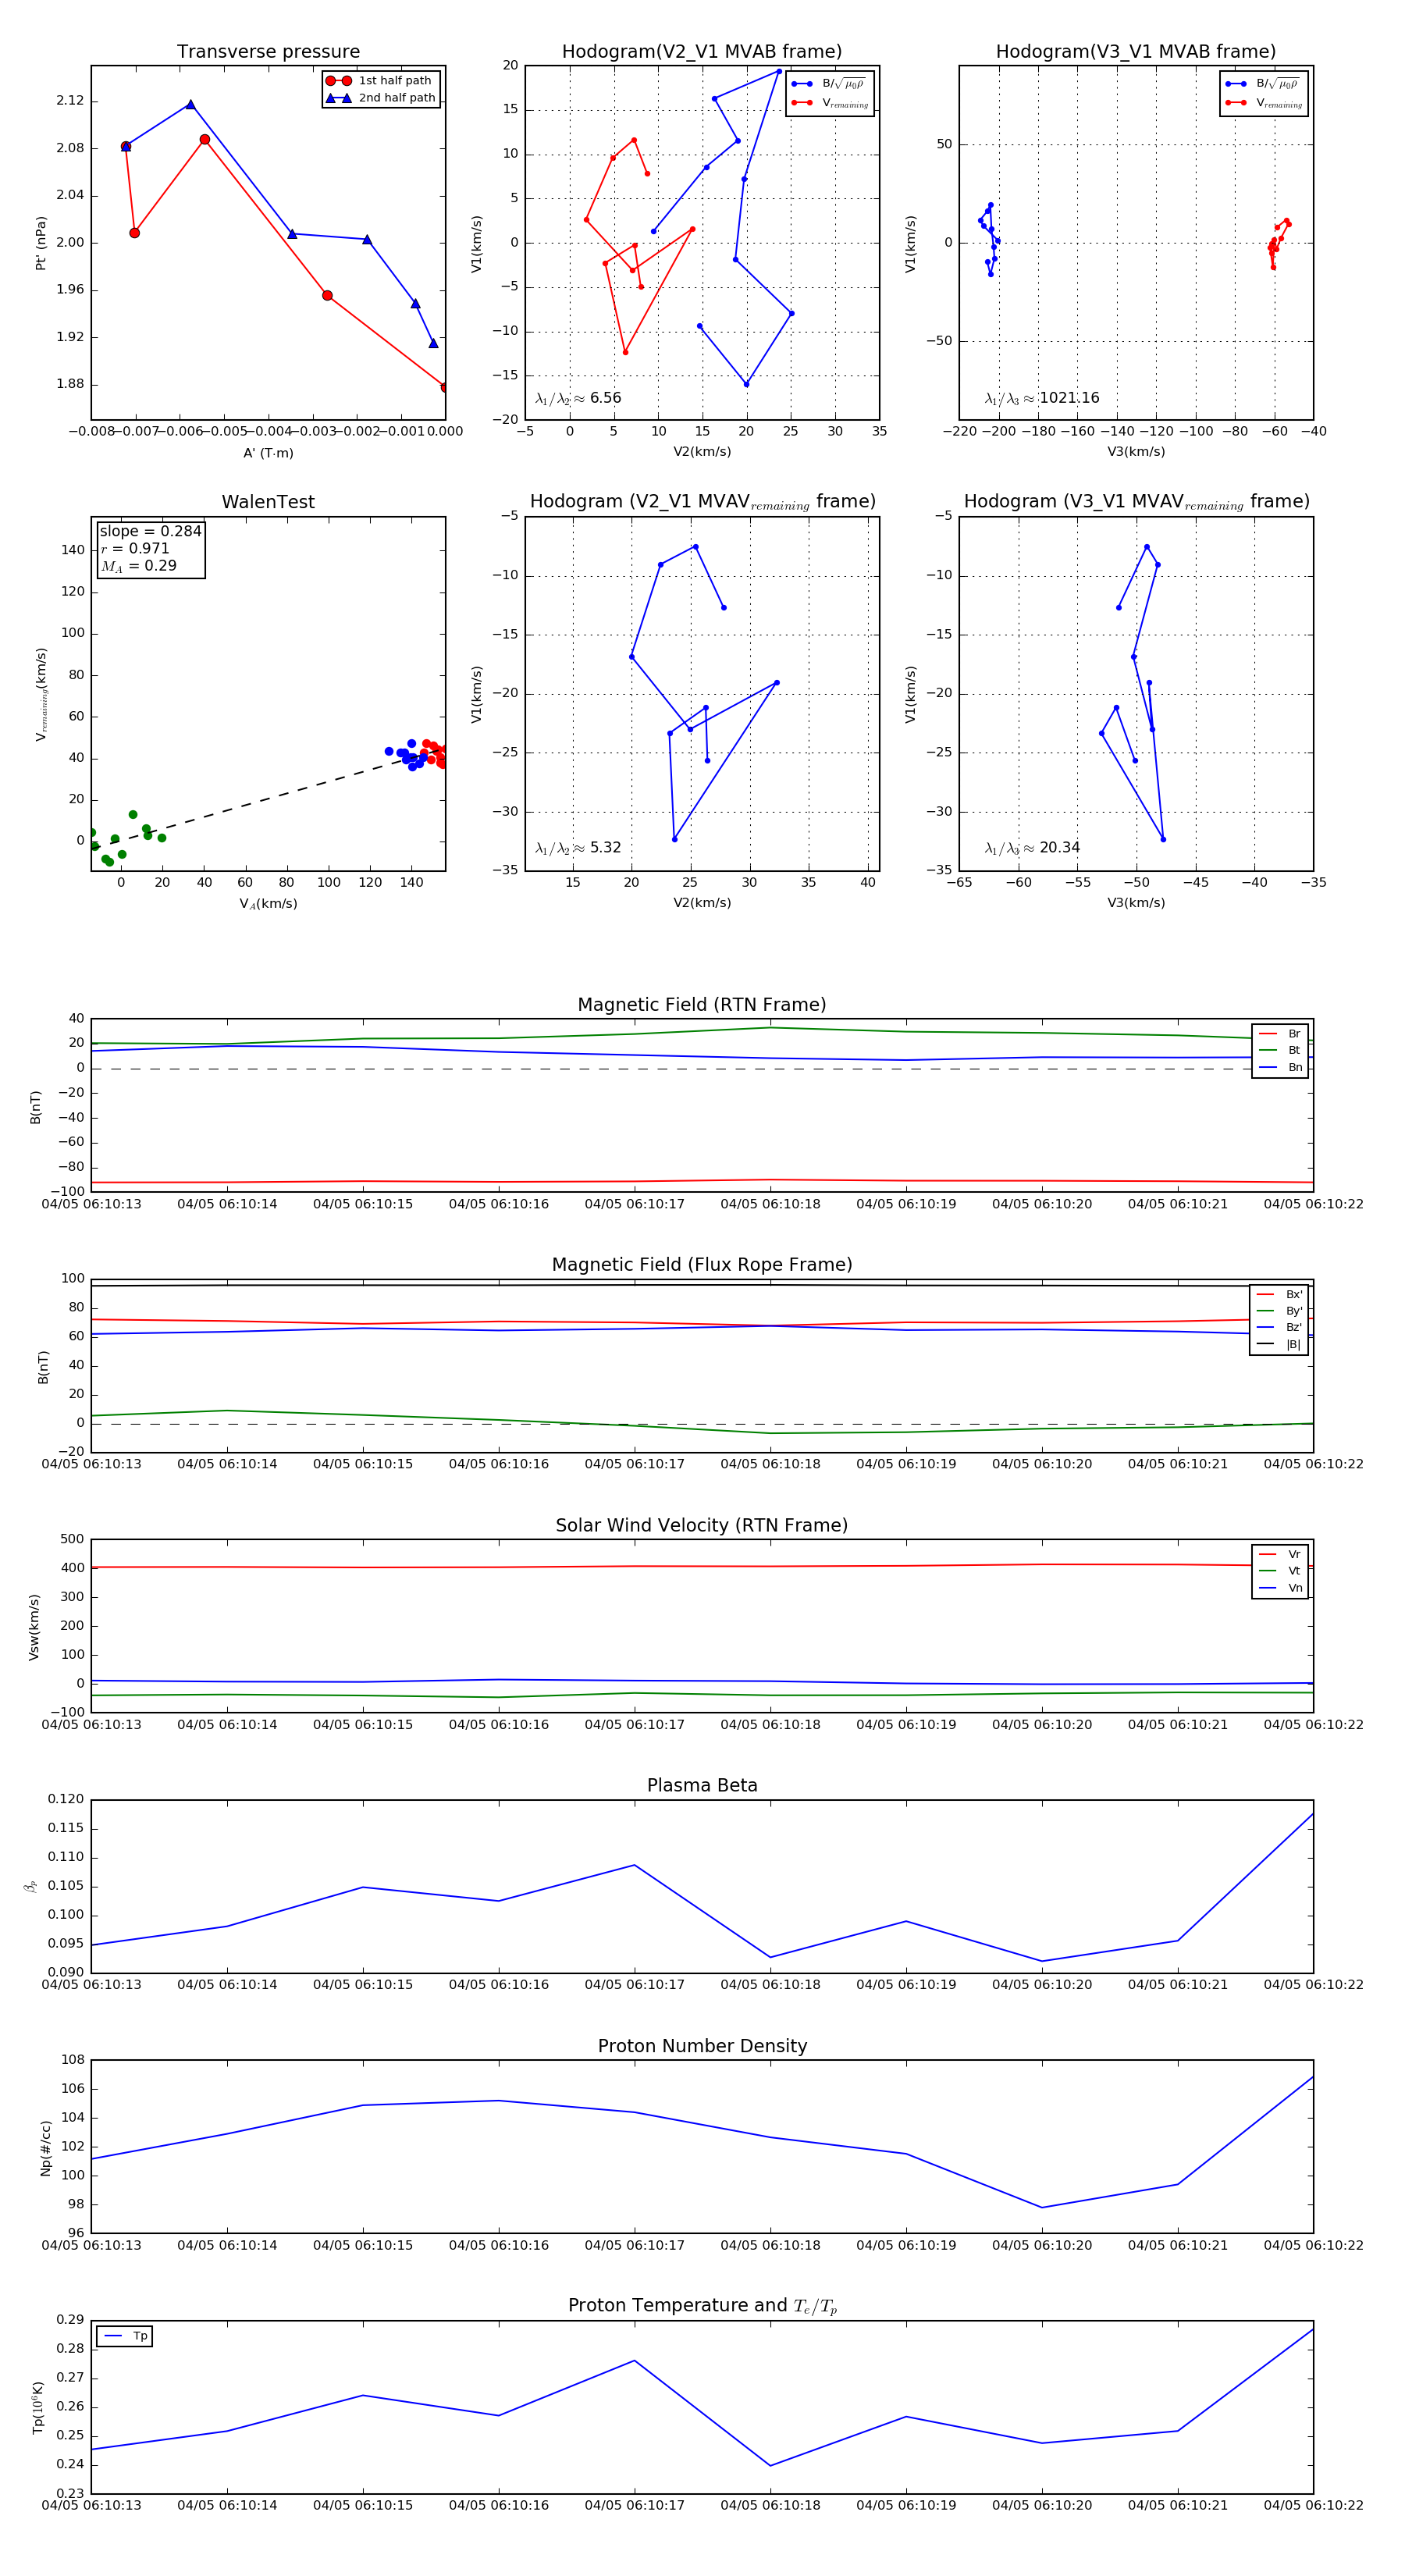The width and height of the screenshot is (1405, 2576).
Task: Click the "A' (T·m)" x-axis label
Action: [x=268, y=453]
